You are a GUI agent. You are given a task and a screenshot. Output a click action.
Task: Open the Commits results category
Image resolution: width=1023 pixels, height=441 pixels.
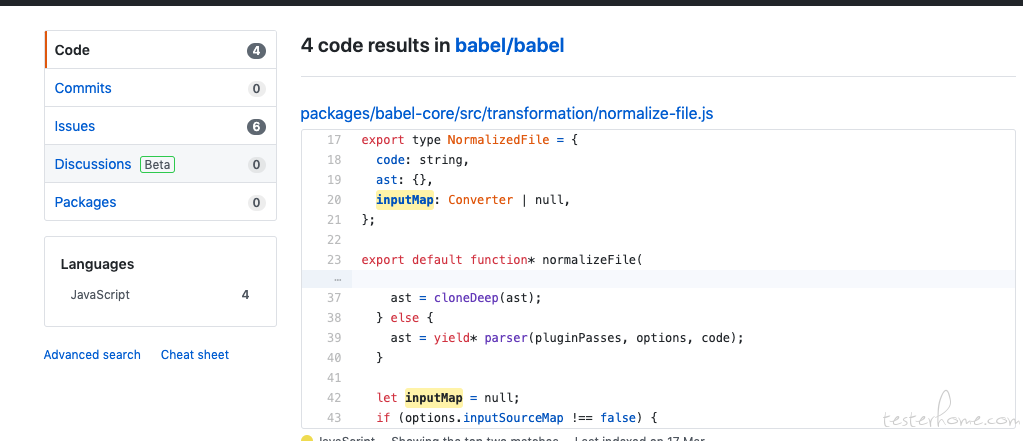[160, 88]
